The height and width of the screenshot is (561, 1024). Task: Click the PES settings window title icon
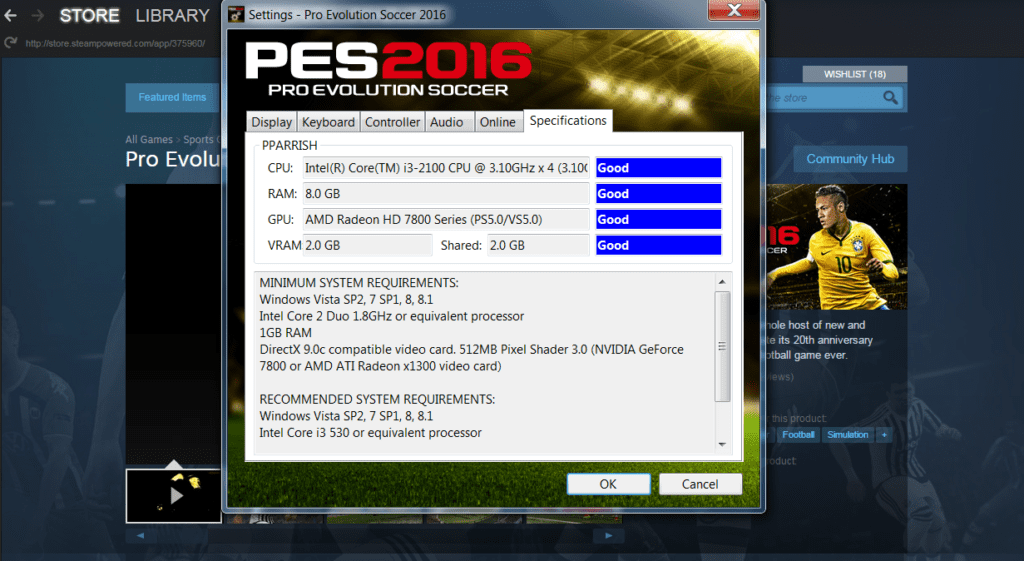pyautogui.click(x=236, y=15)
